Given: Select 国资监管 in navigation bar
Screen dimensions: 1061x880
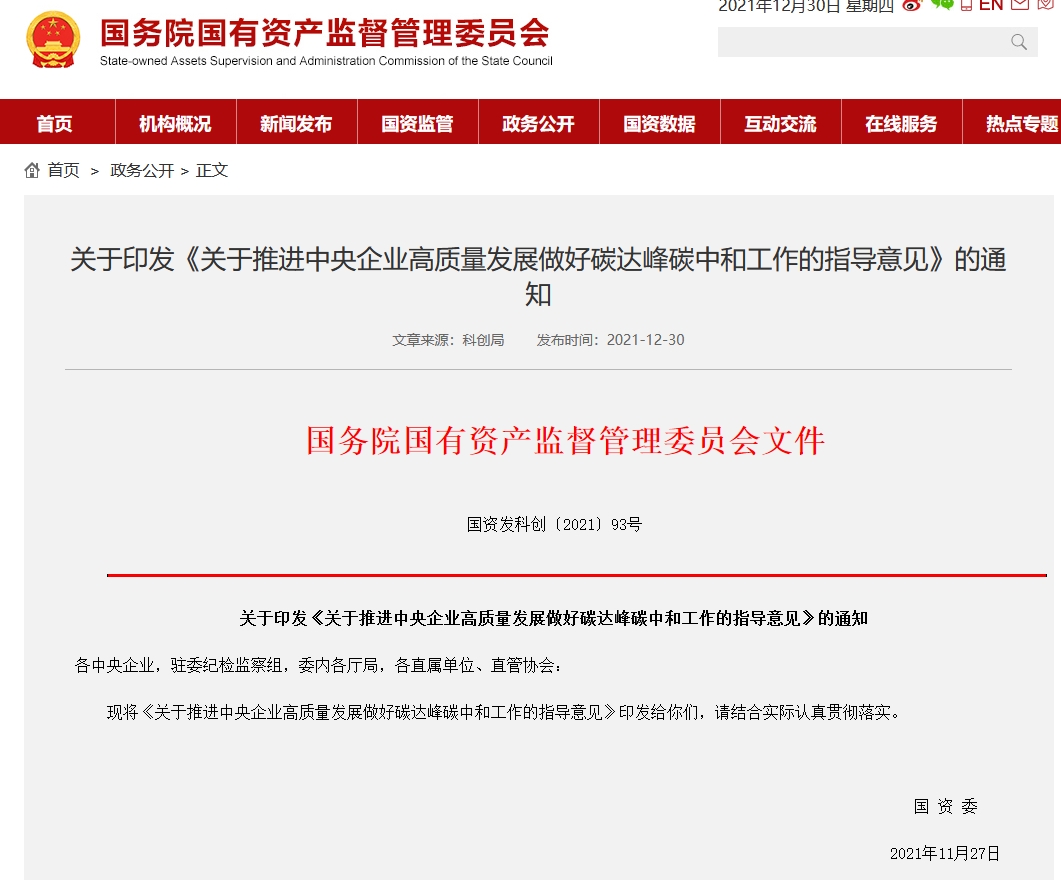Looking at the screenshot, I should tap(417, 124).
